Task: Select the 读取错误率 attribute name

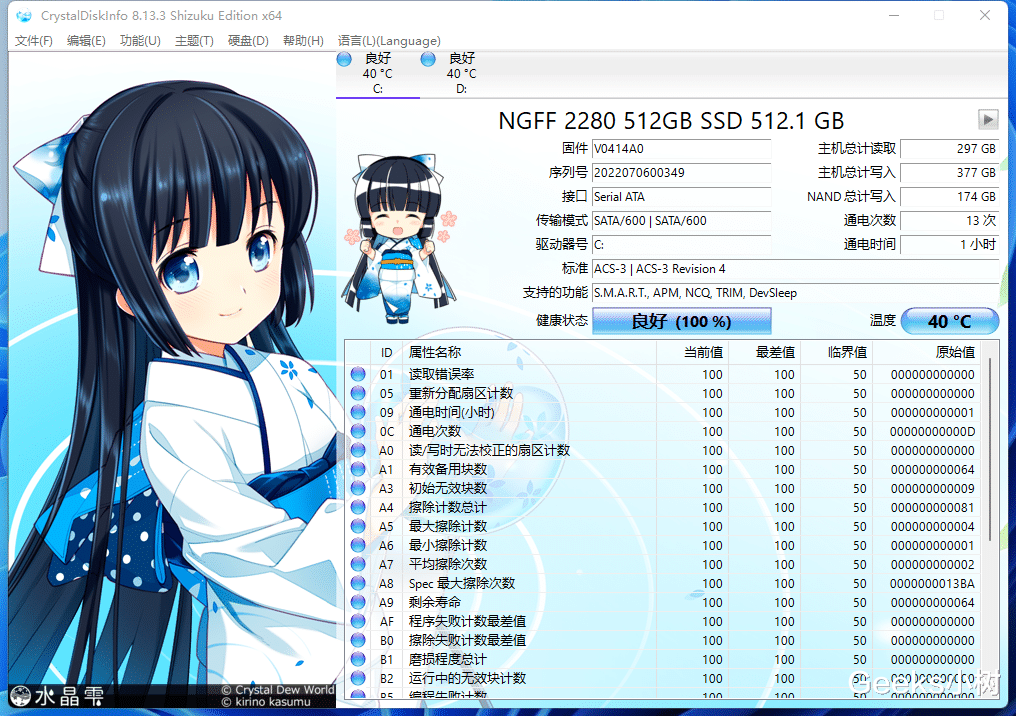Action: pyautogui.click(x=441, y=375)
